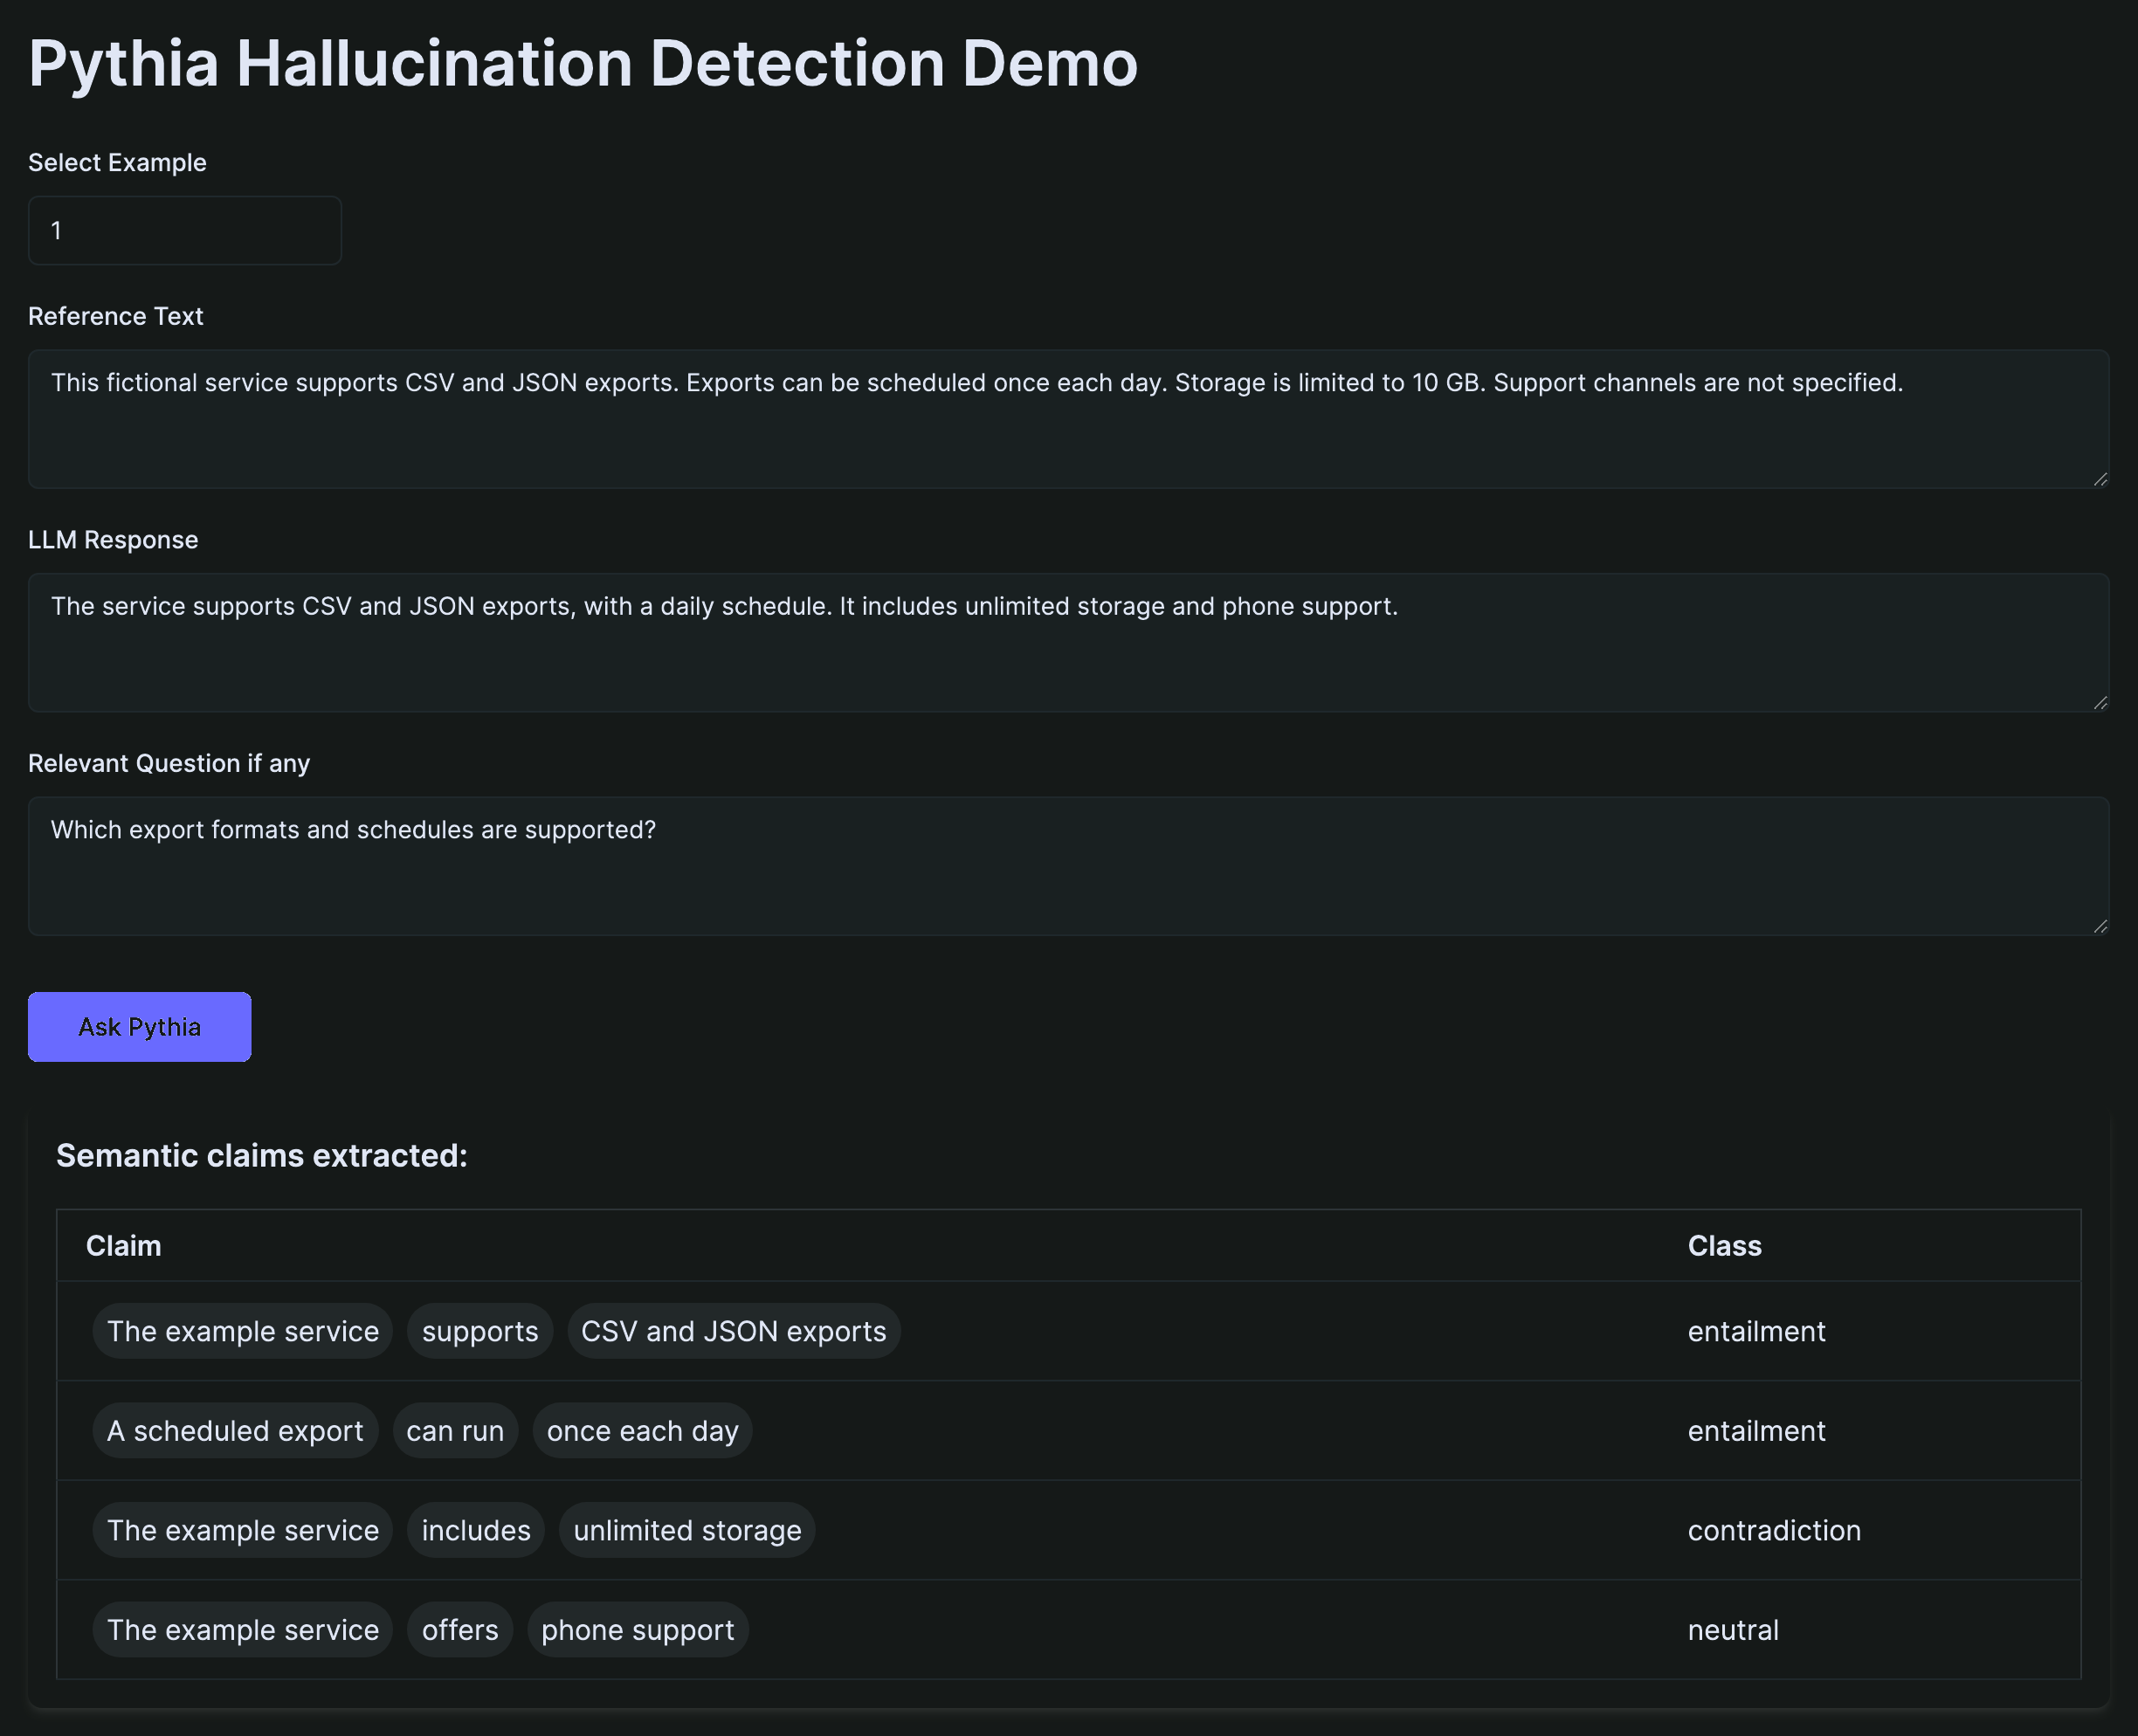Image resolution: width=2138 pixels, height=1736 pixels.
Task: Click the 'offers' predicate chip
Action: (x=460, y=1629)
